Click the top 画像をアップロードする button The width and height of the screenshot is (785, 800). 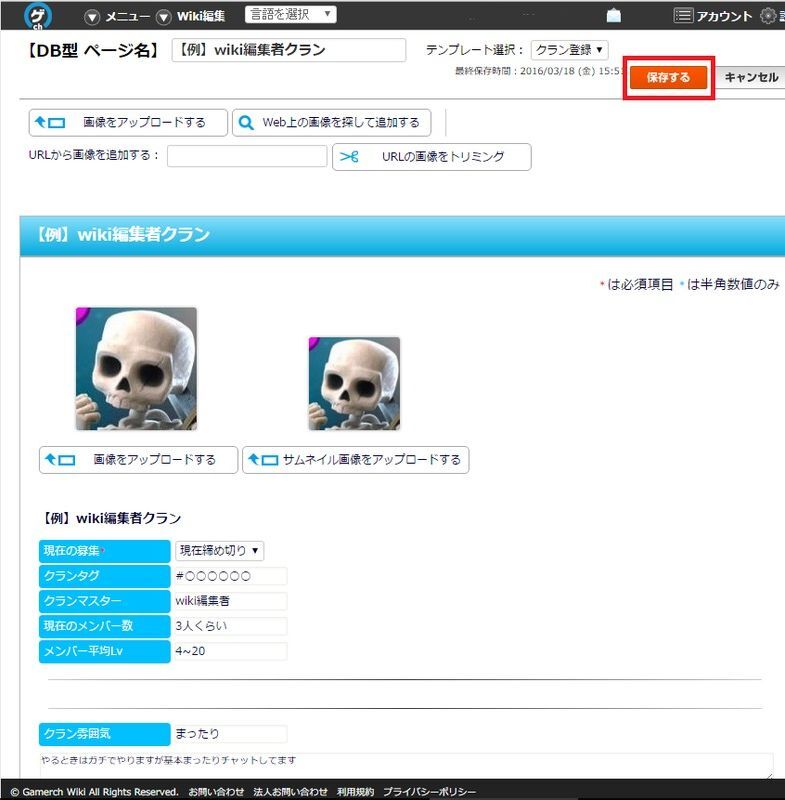(x=128, y=122)
